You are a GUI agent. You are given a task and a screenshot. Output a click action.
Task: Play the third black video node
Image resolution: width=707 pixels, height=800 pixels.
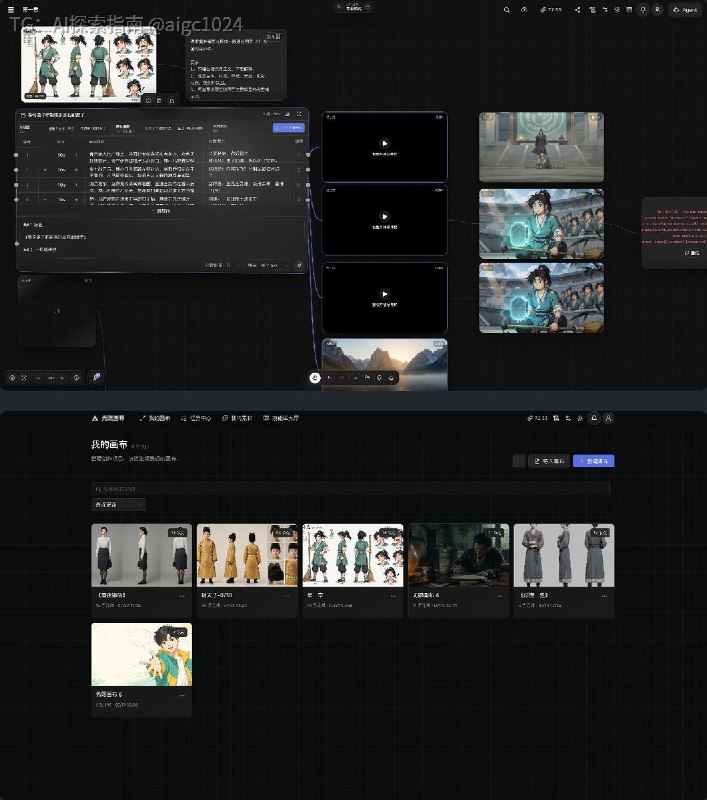[x=385, y=294]
